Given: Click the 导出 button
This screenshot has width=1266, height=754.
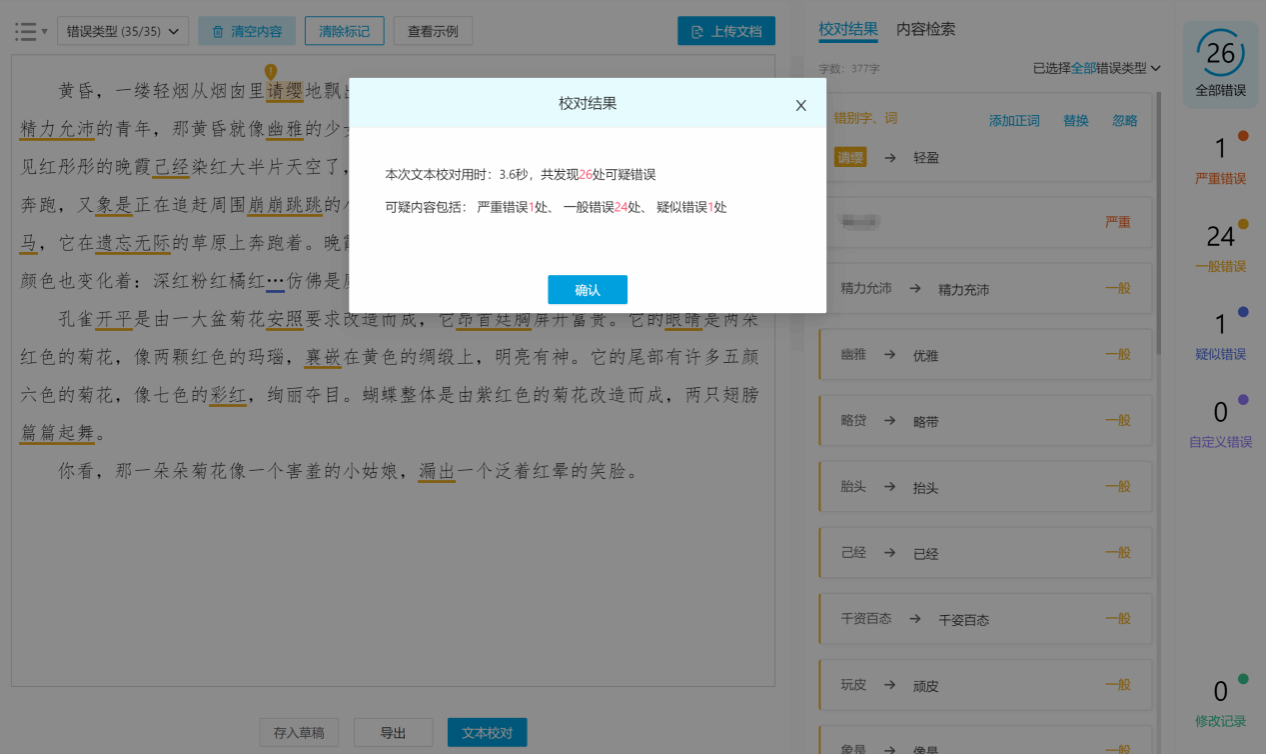Looking at the screenshot, I should tap(393, 733).
